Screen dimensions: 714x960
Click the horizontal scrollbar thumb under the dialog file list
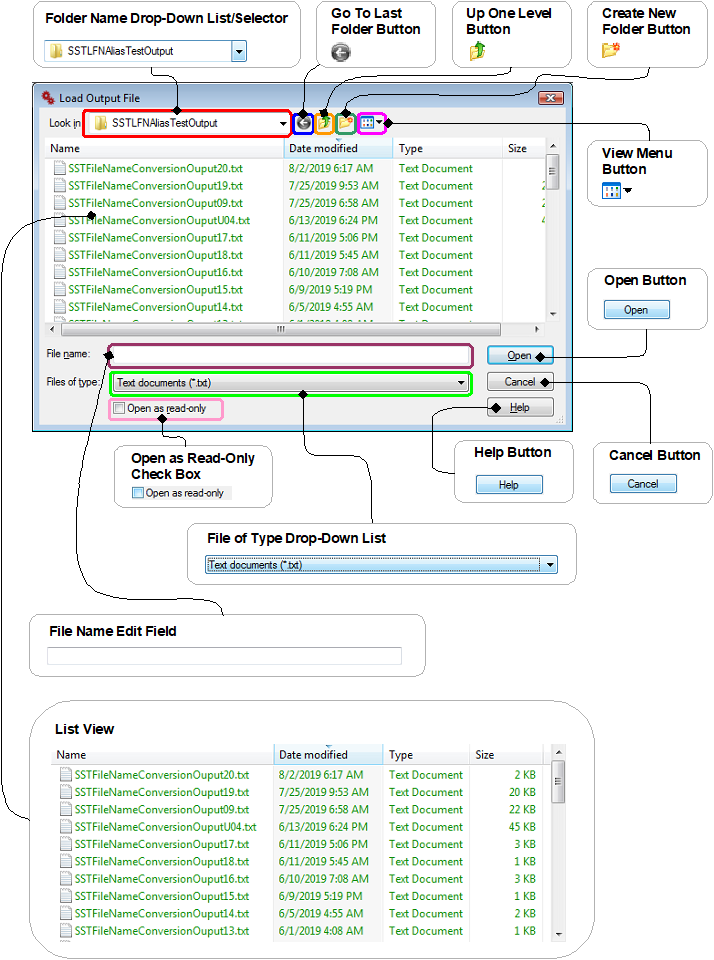[x=280, y=329]
